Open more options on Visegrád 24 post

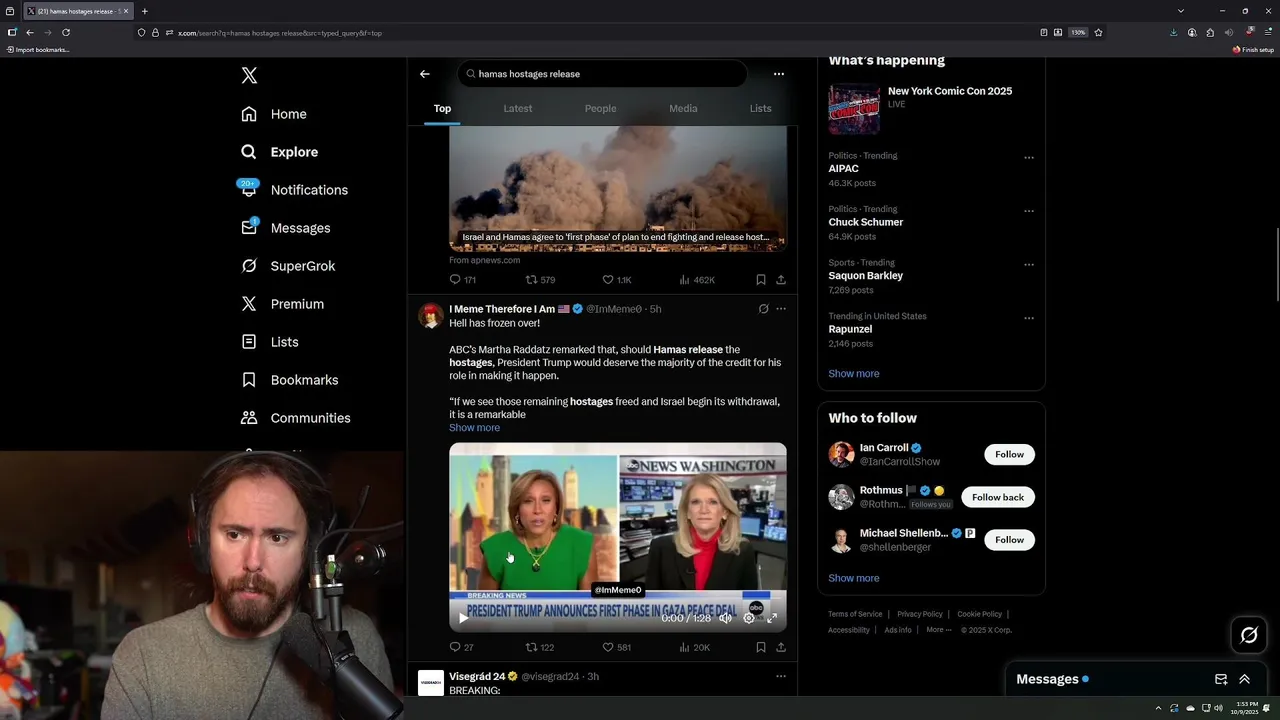point(781,677)
